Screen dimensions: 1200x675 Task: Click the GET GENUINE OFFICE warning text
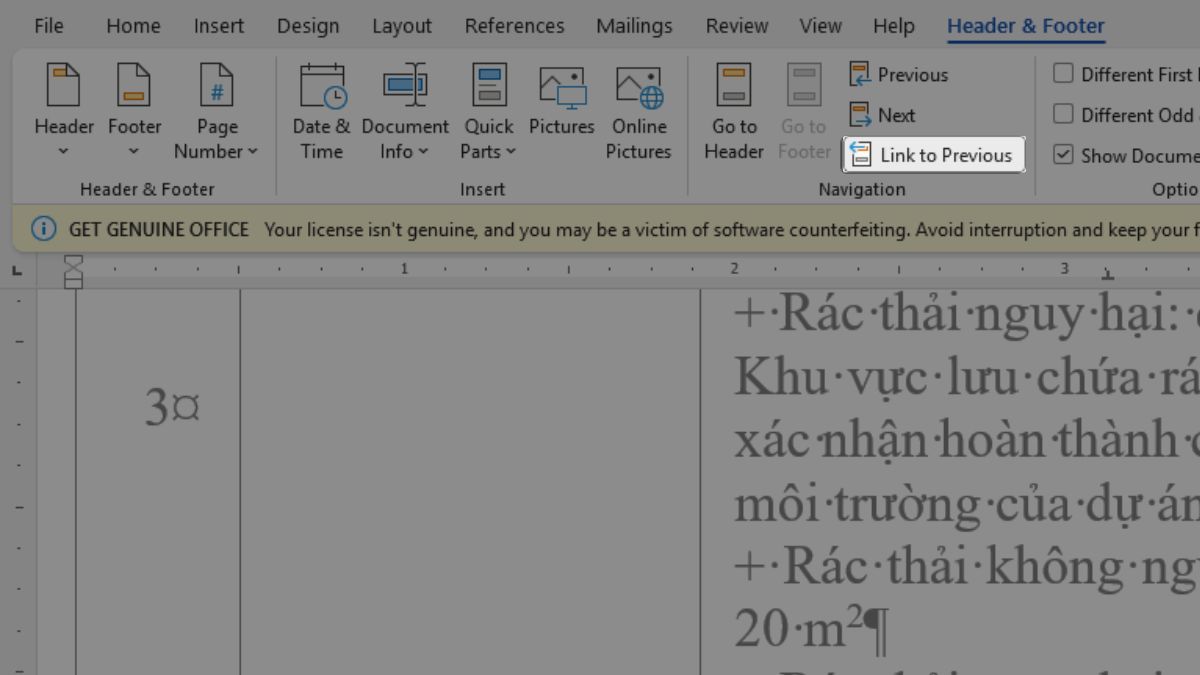pyautogui.click(x=159, y=229)
